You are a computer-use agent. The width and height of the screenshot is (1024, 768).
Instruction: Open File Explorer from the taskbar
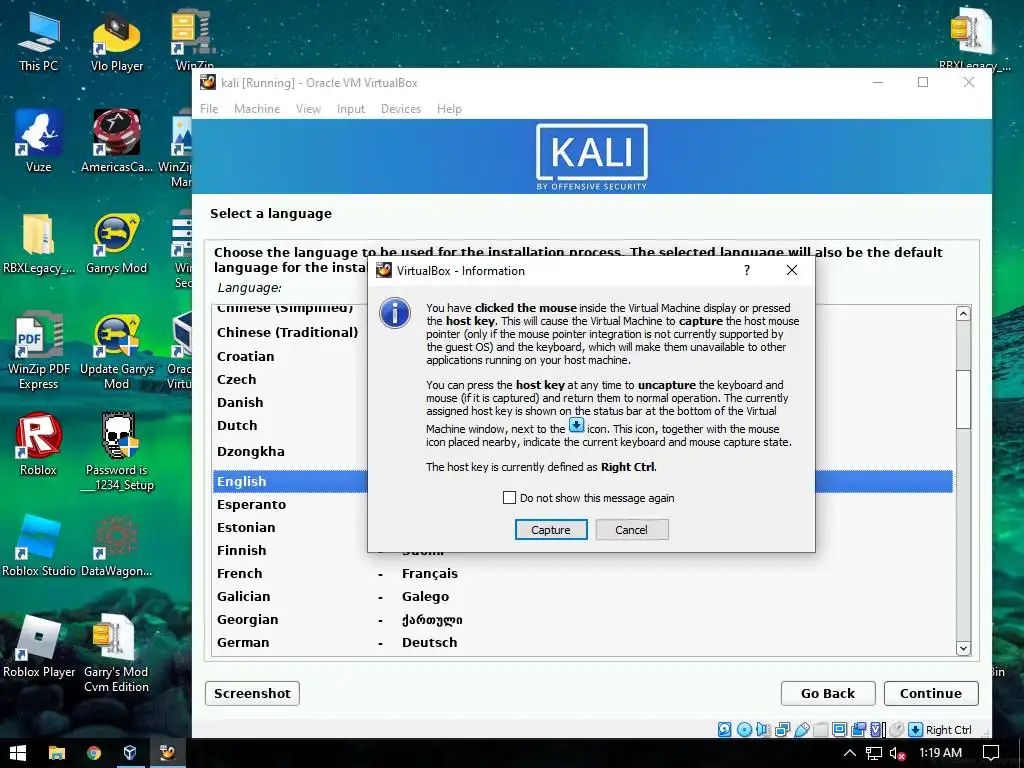click(x=57, y=753)
